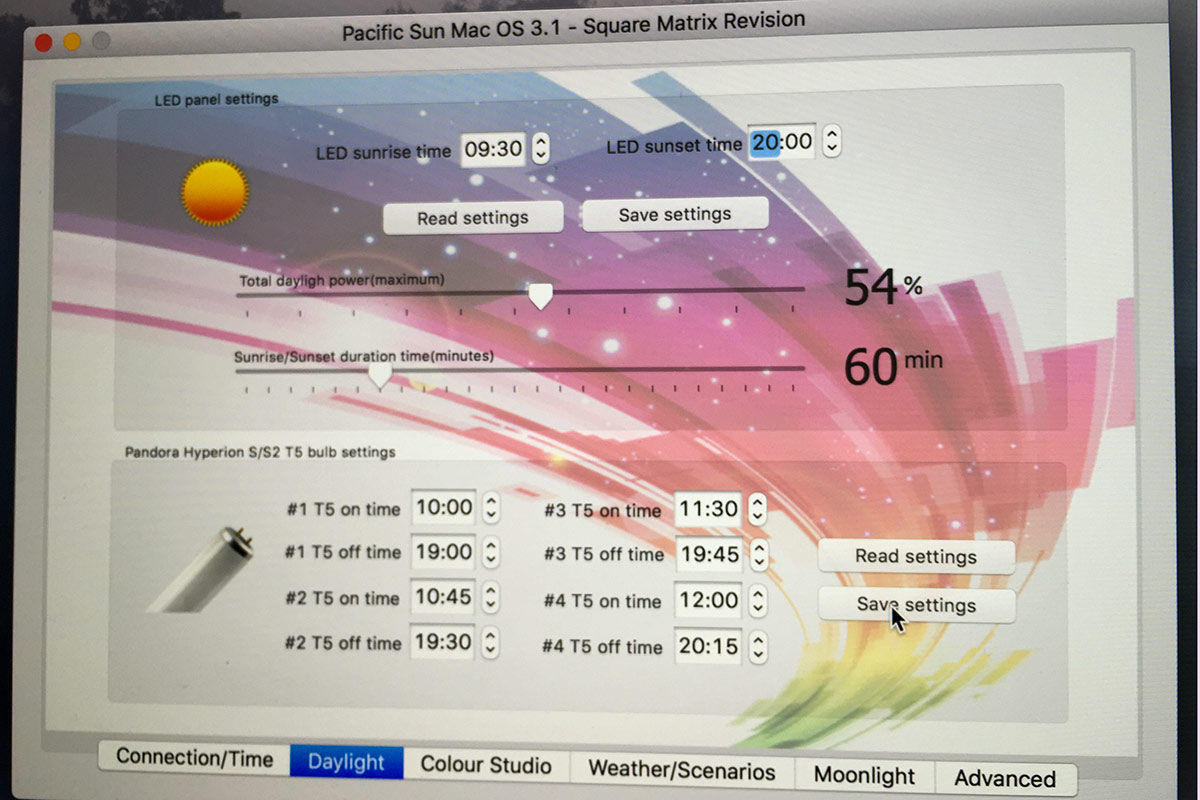The width and height of the screenshot is (1200, 800).
Task: Click Read settings for T5 bulb settings
Action: pyautogui.click(x=916, y=557)
